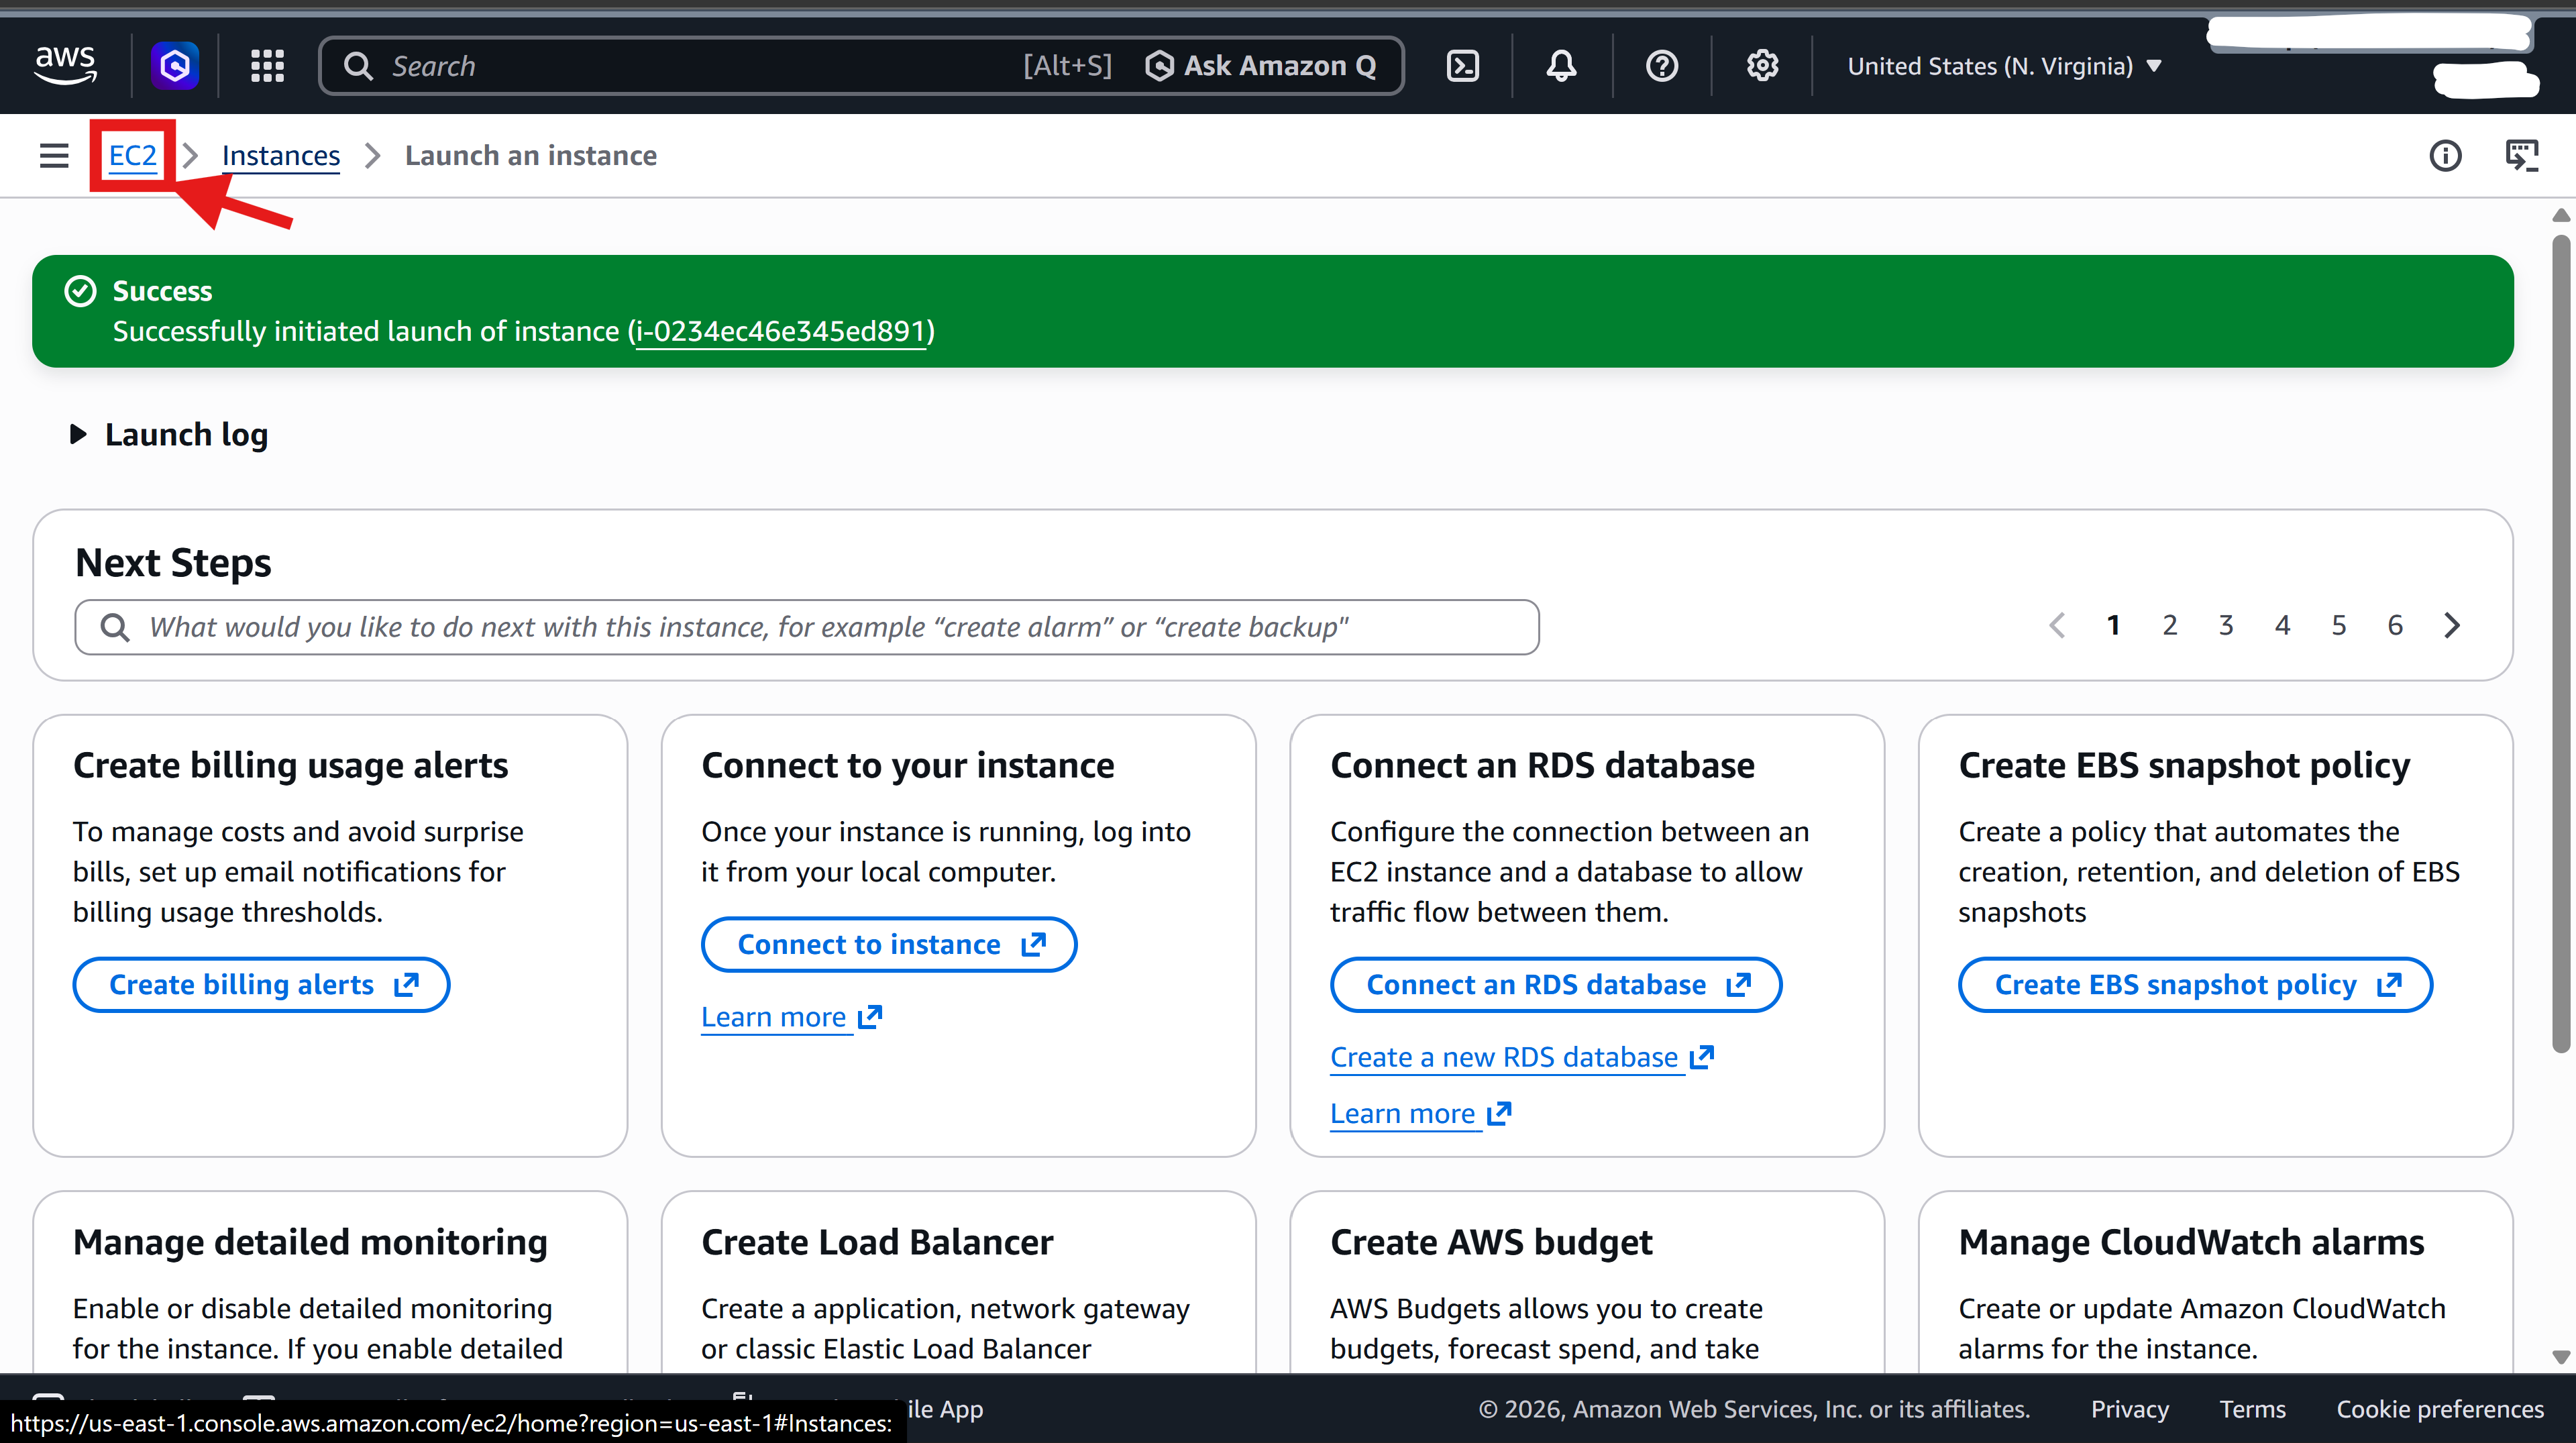Open the AWS home logo
Screen dimensions: 2576x1443
pyautogui.click(x=65, y=65)
